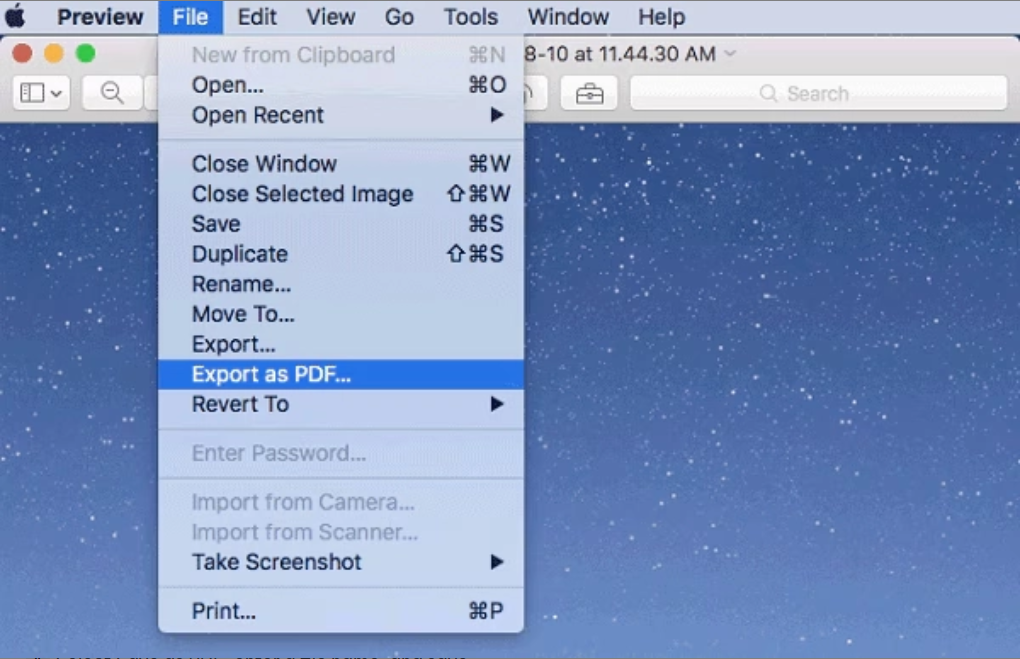Select Close Selected Image menu entry
Viewport: 1020px width, 659px height.
[301, 194]
